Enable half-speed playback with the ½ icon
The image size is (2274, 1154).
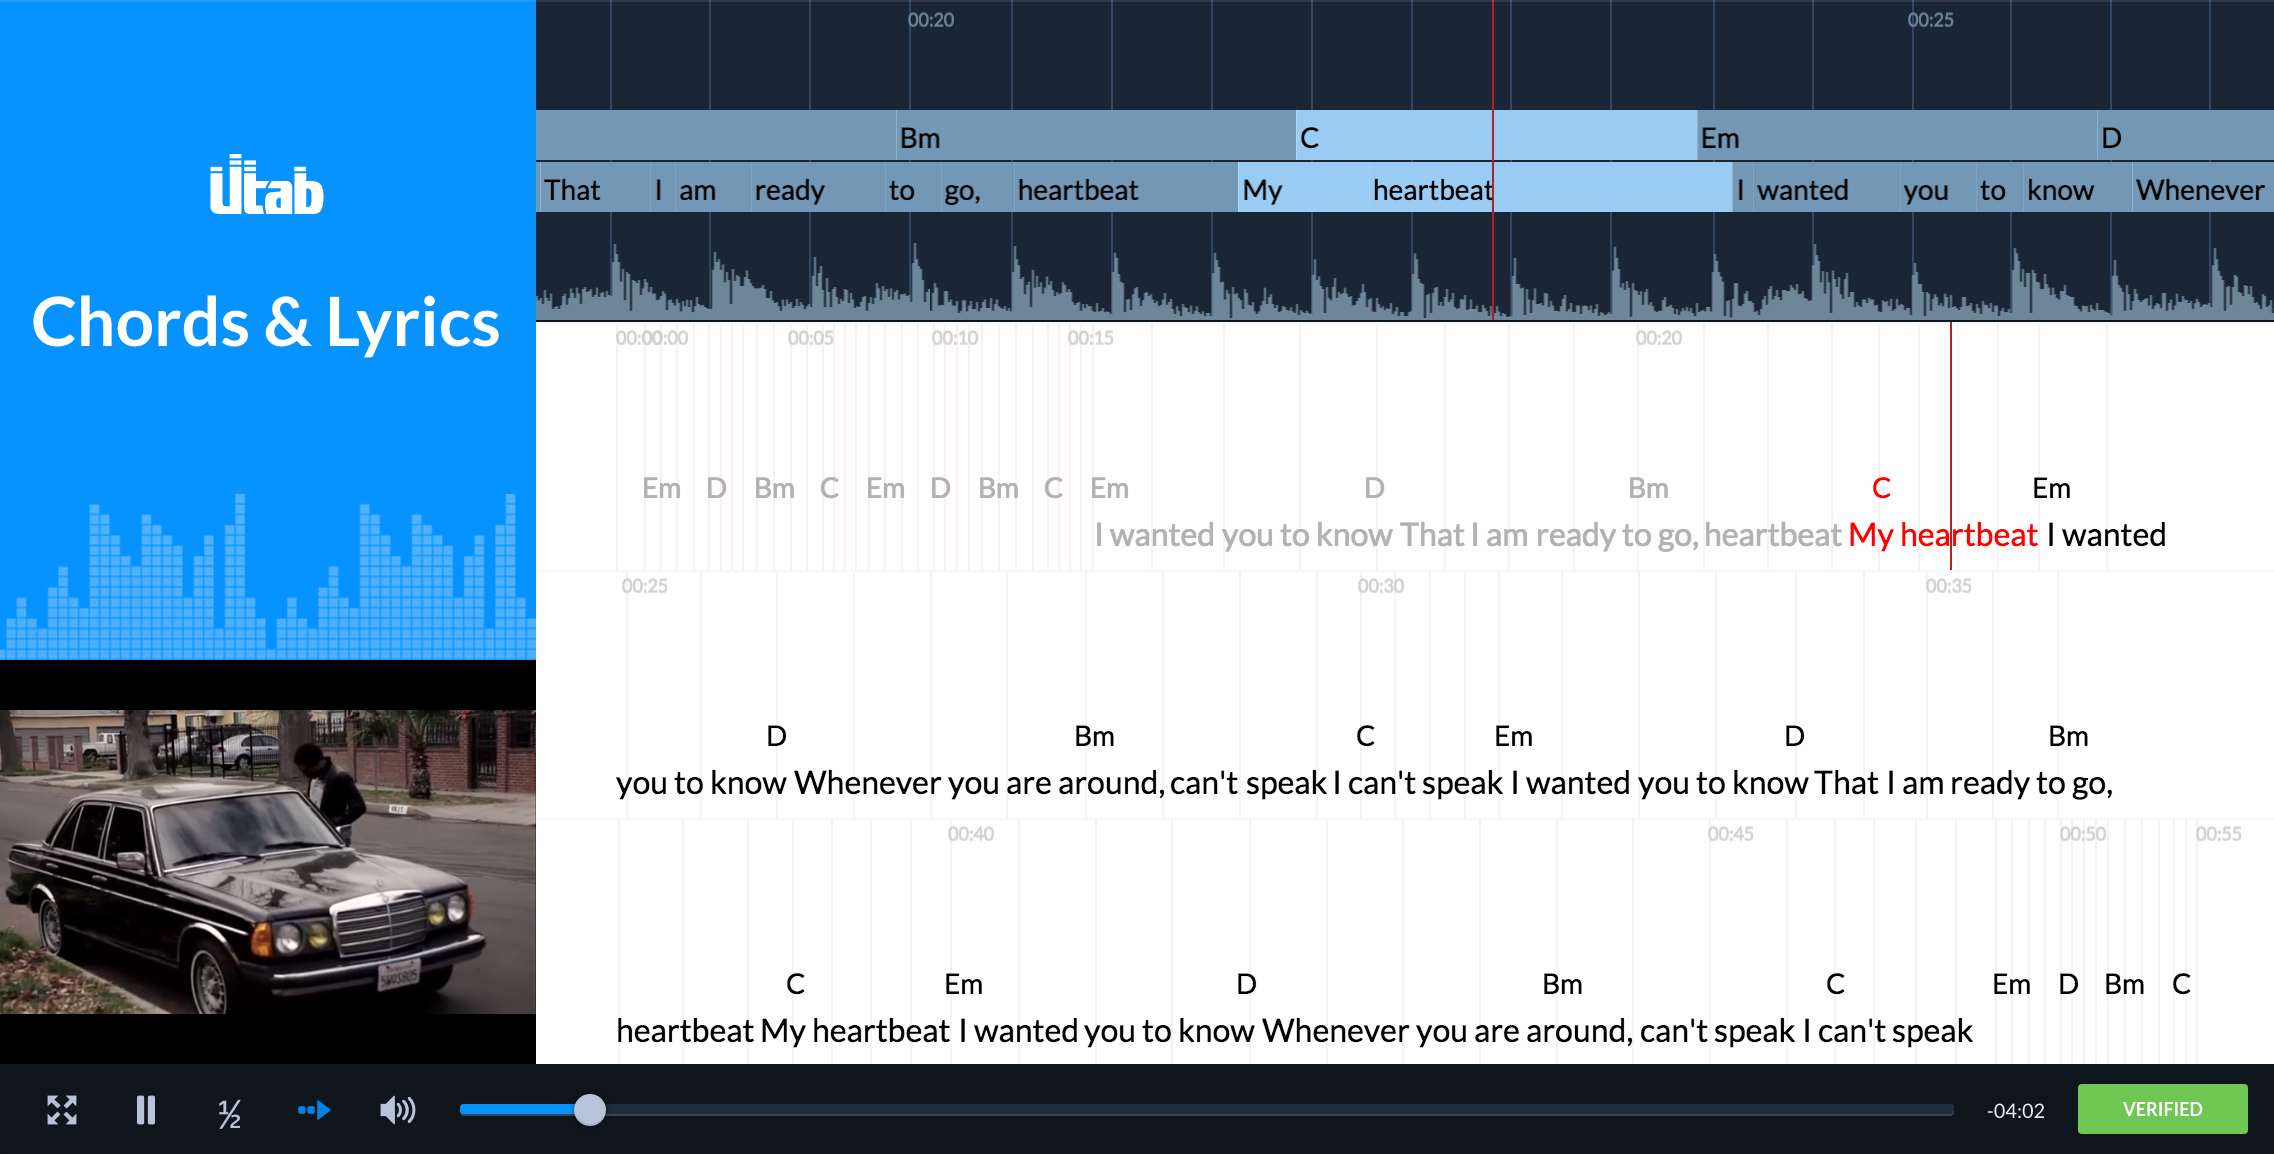pos(228,1109)
